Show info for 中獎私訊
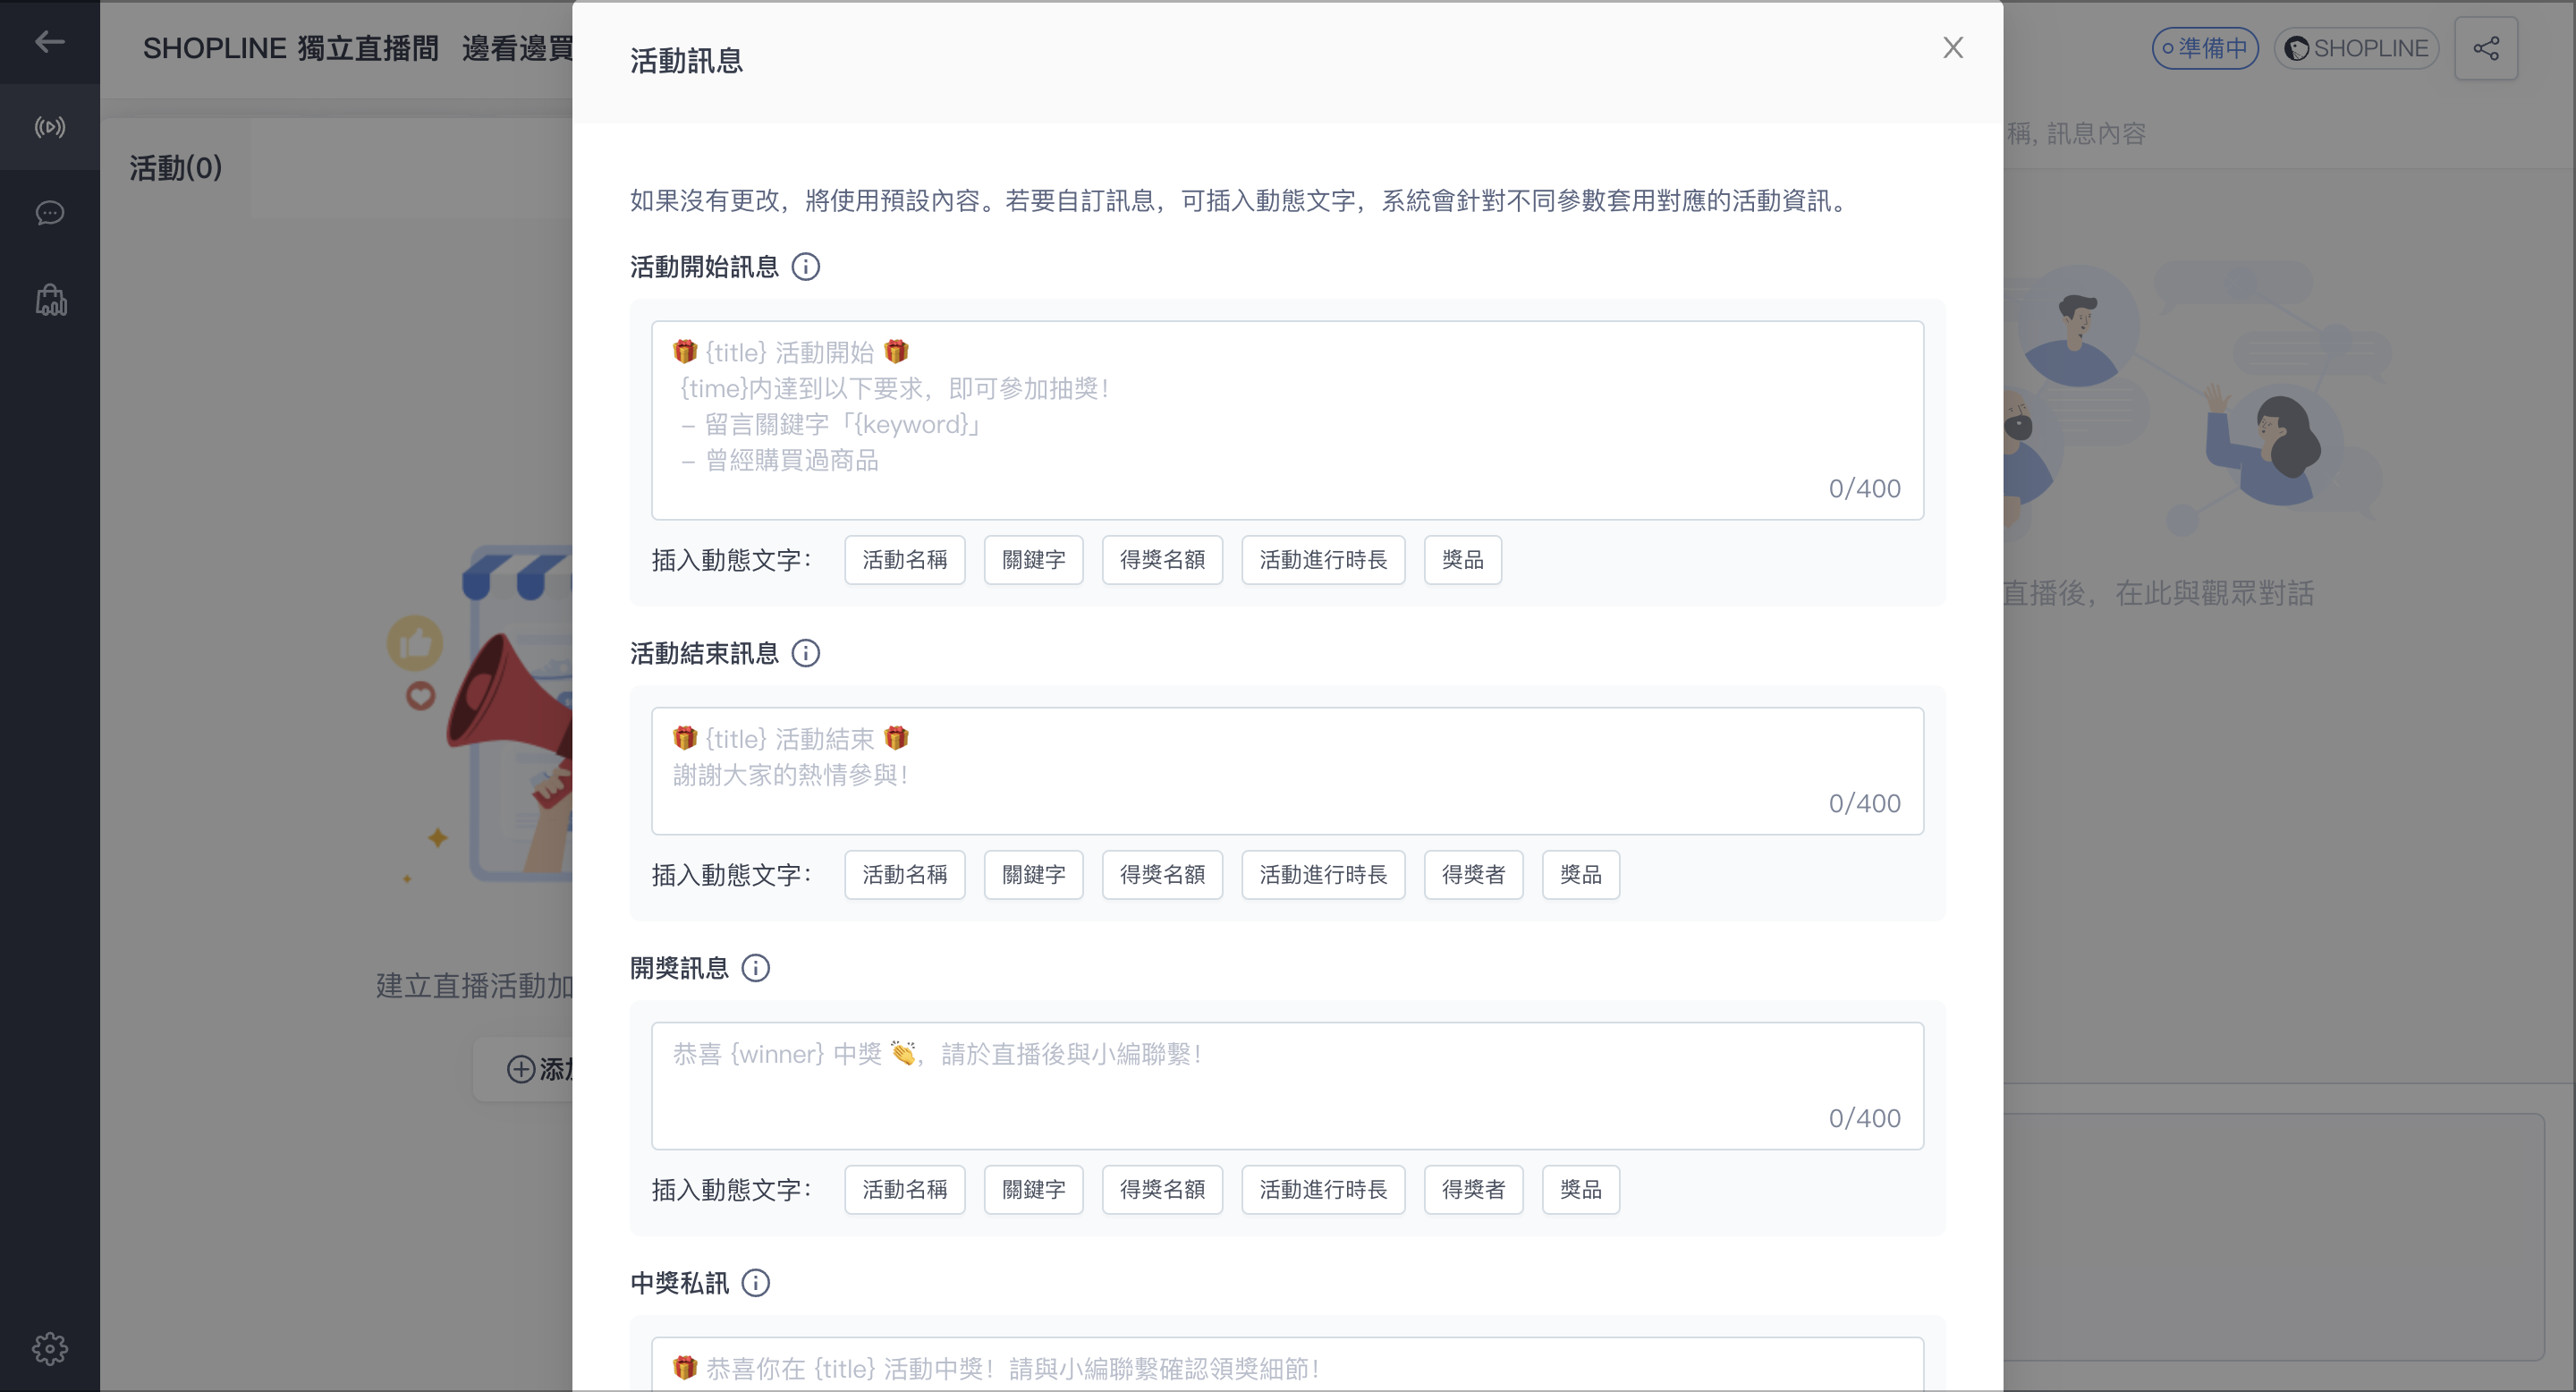The image size is (2576, 1392). click(755, 1283)
